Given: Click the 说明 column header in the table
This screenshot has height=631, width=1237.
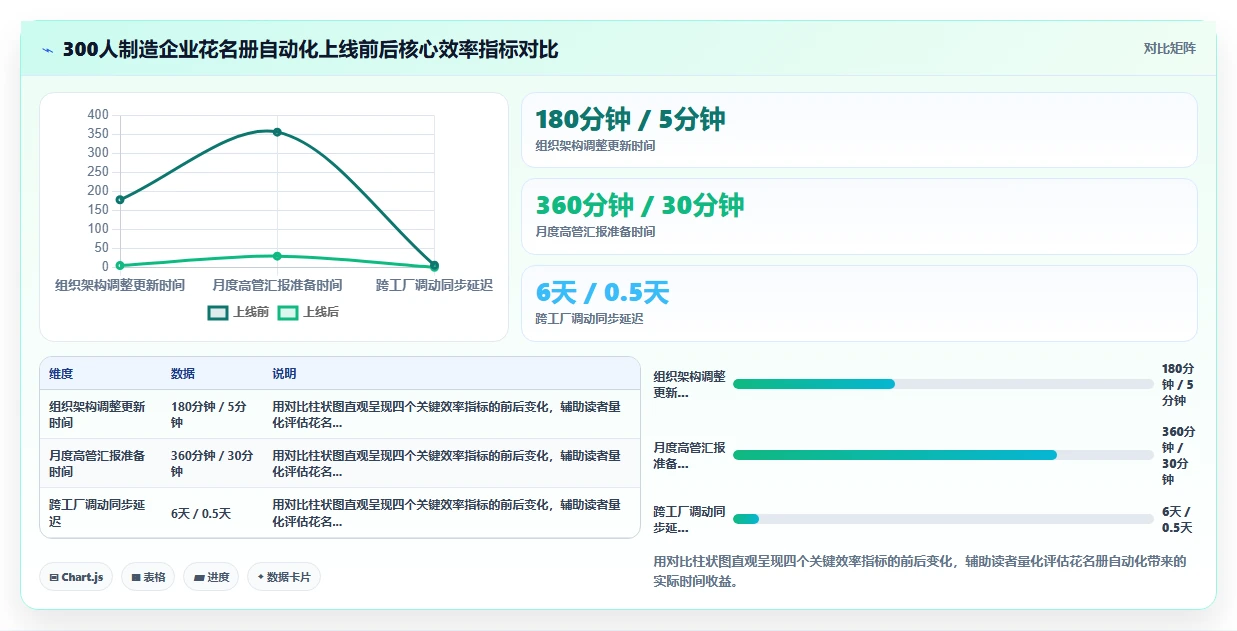Looking at the screenshot, I should (284, 374).
